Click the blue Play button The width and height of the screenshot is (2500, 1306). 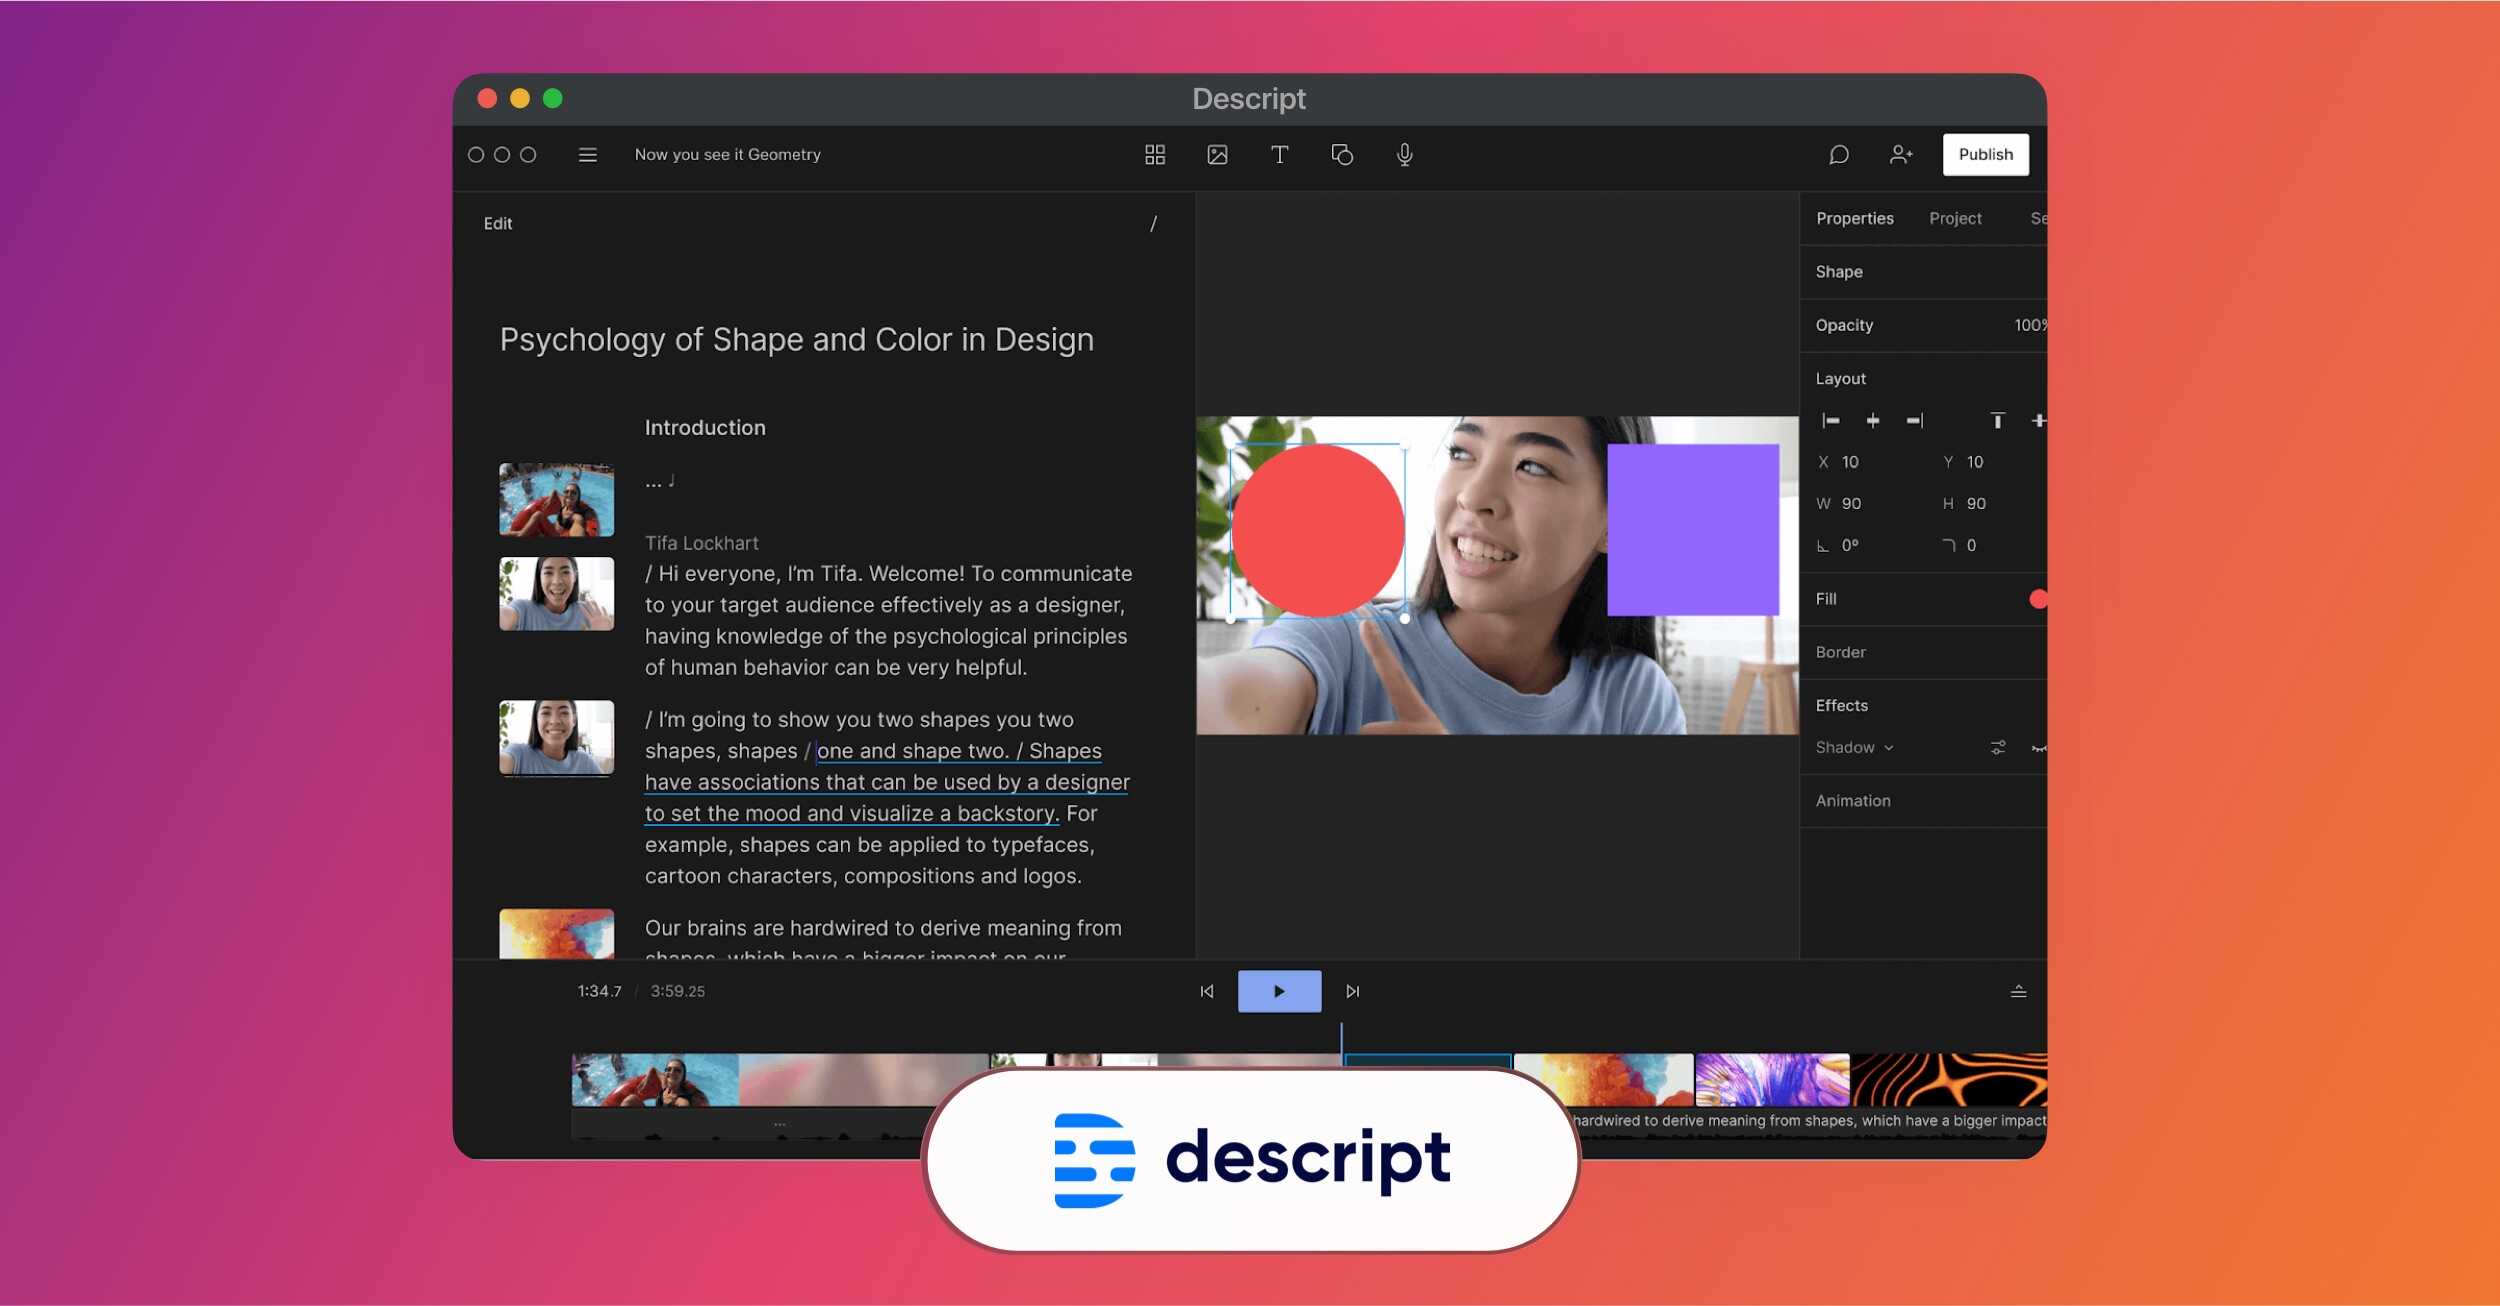(x=1279, y=991)
